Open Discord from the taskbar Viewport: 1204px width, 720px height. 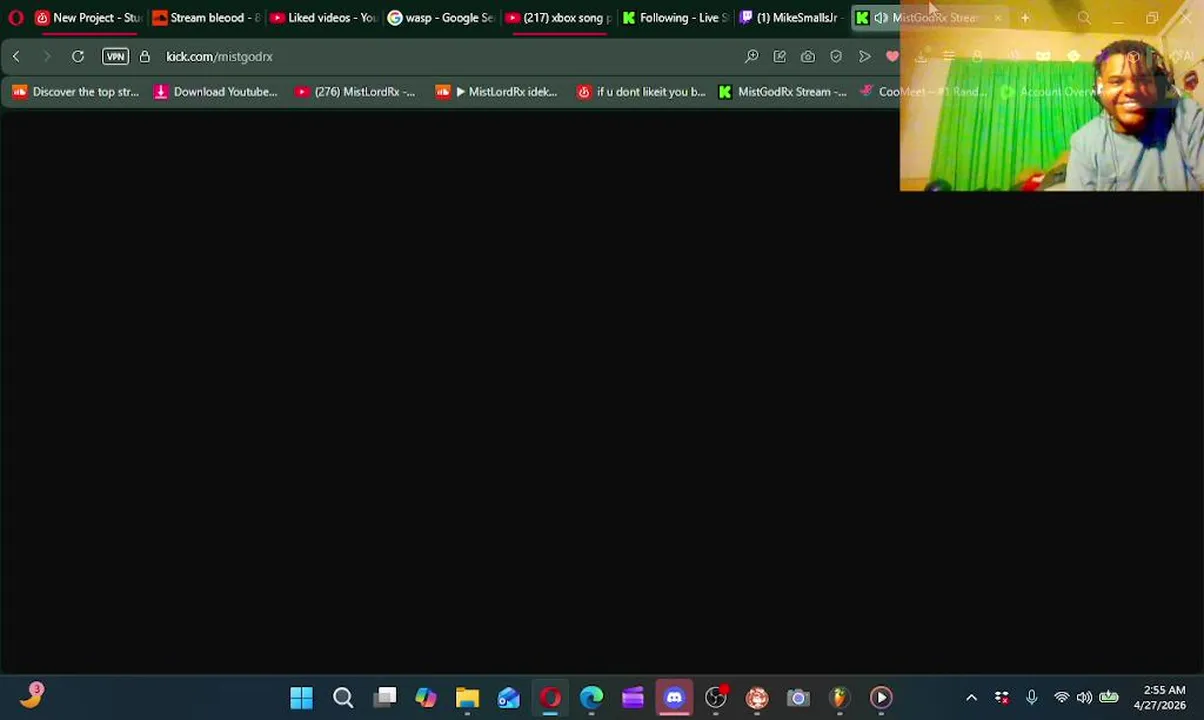pos(674,698)
